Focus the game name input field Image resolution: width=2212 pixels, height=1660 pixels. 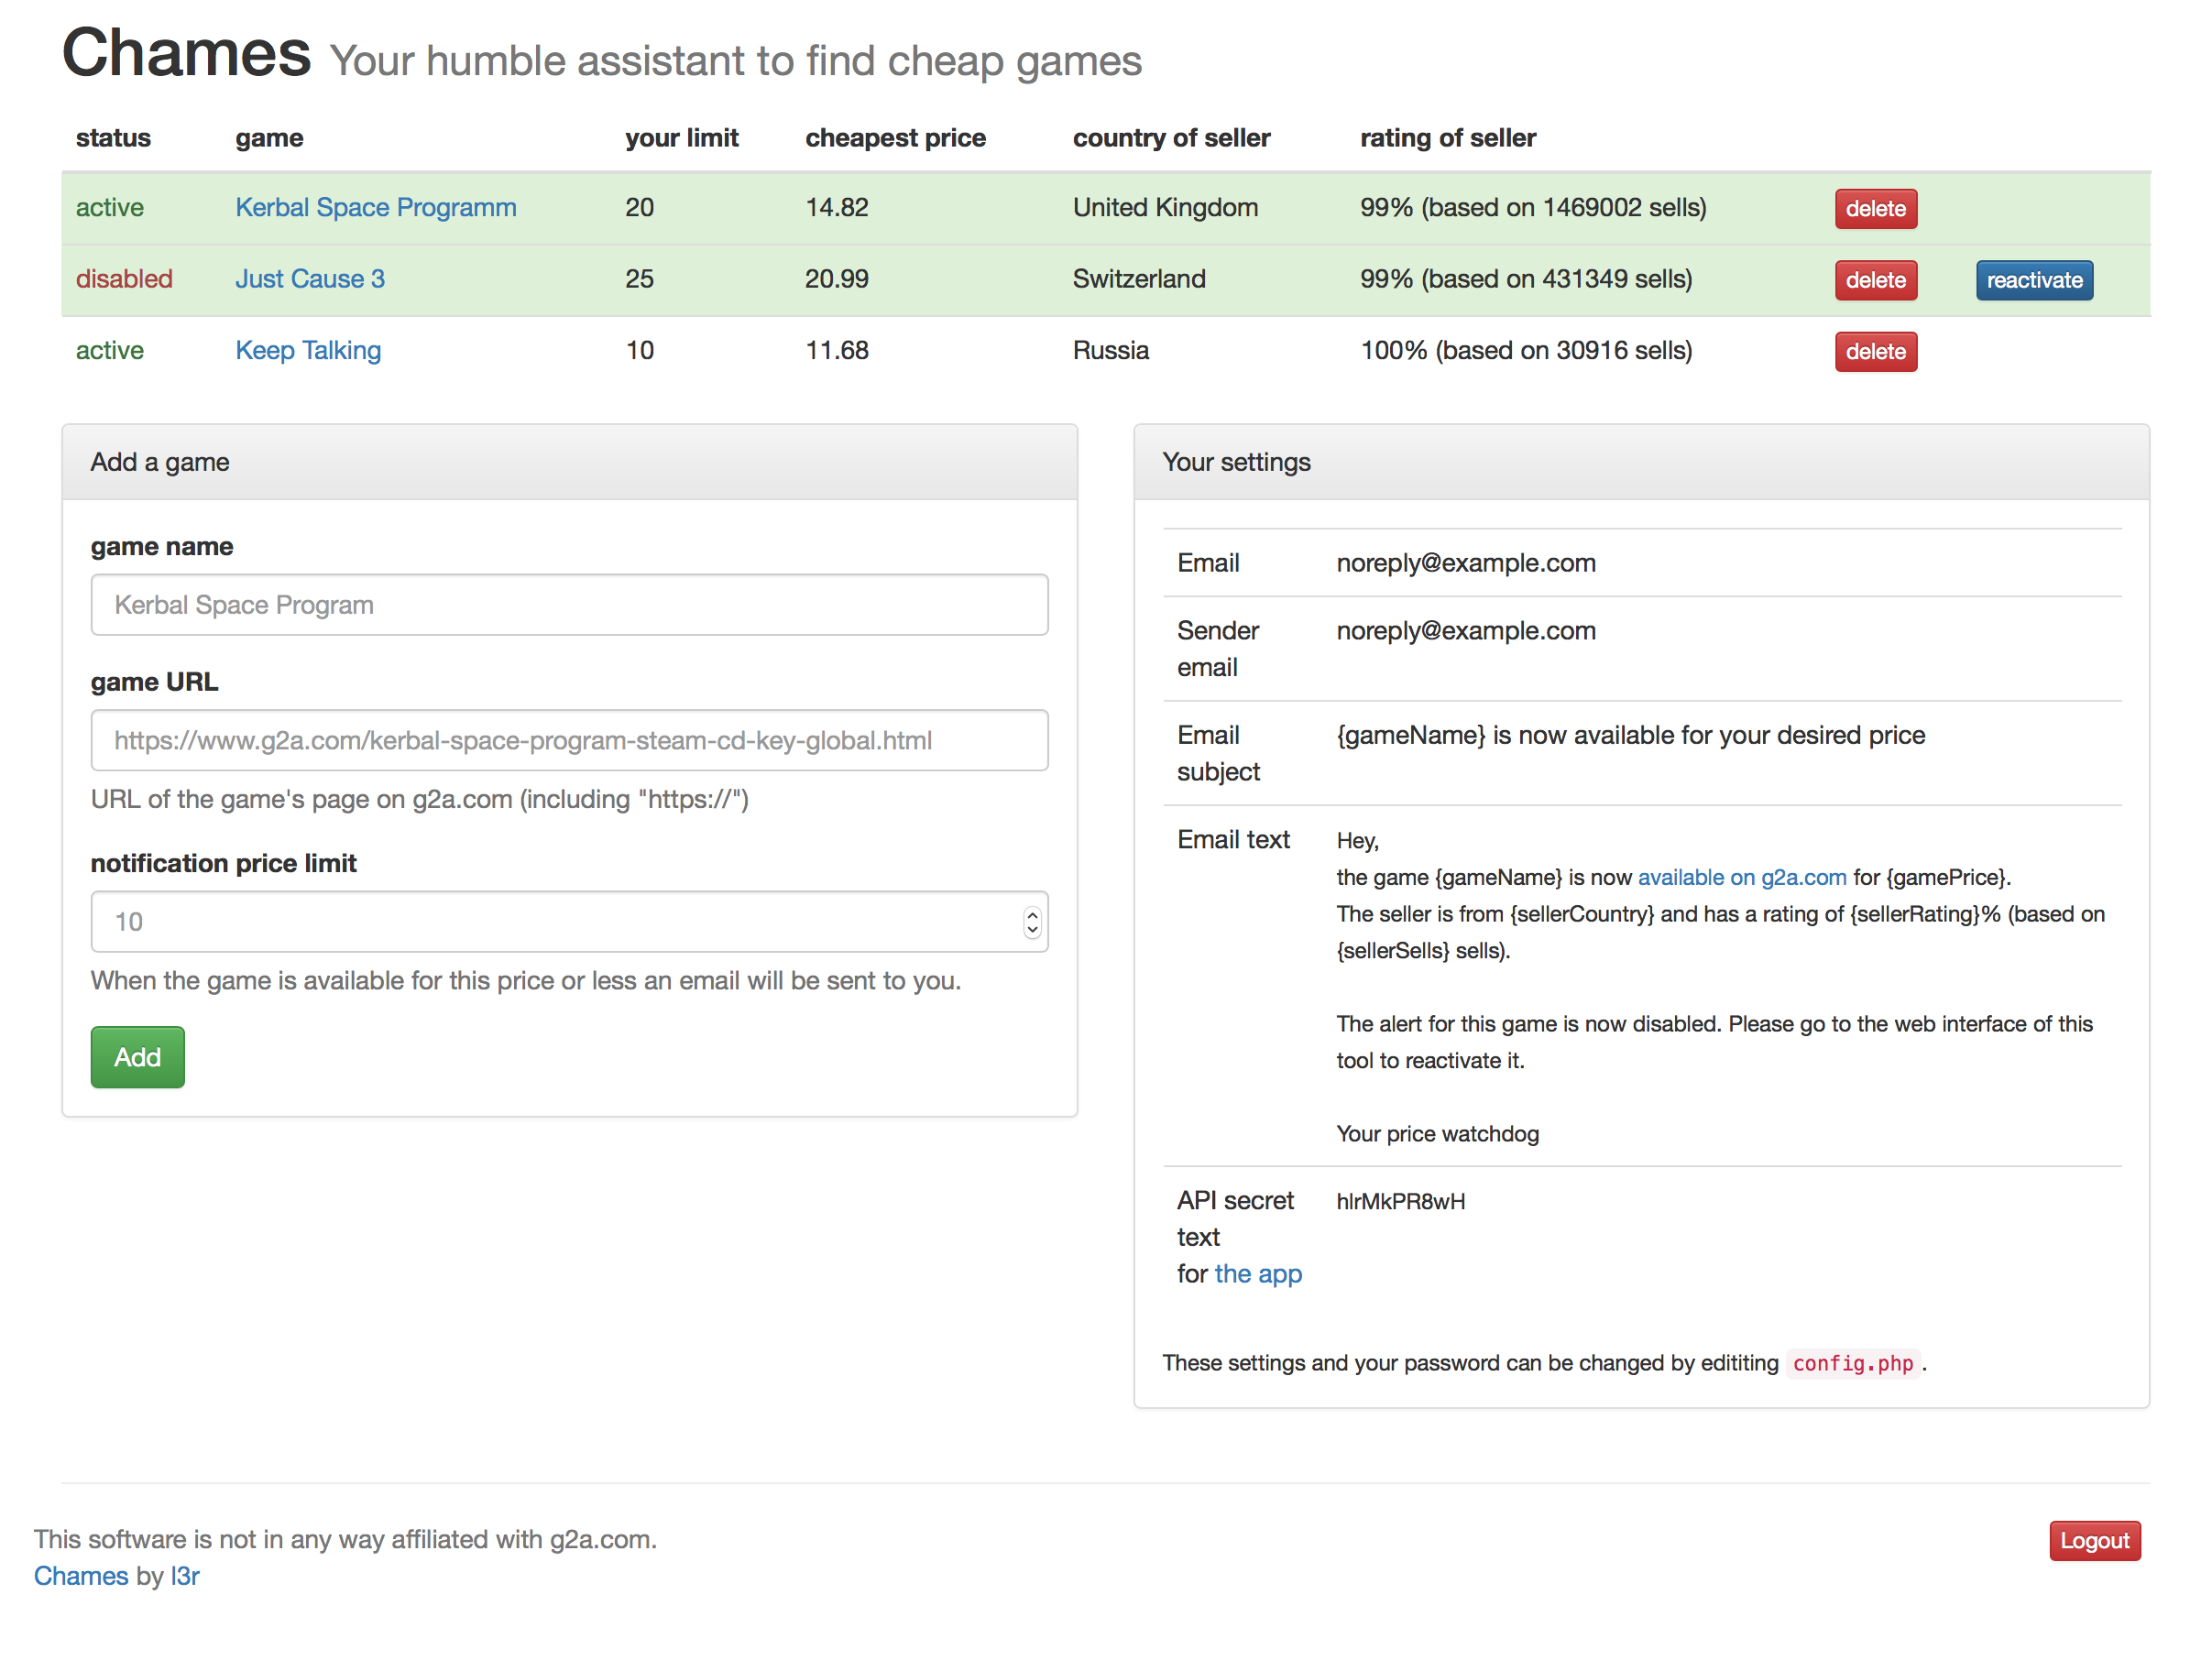pyautogui.click(x=569, y=605)
